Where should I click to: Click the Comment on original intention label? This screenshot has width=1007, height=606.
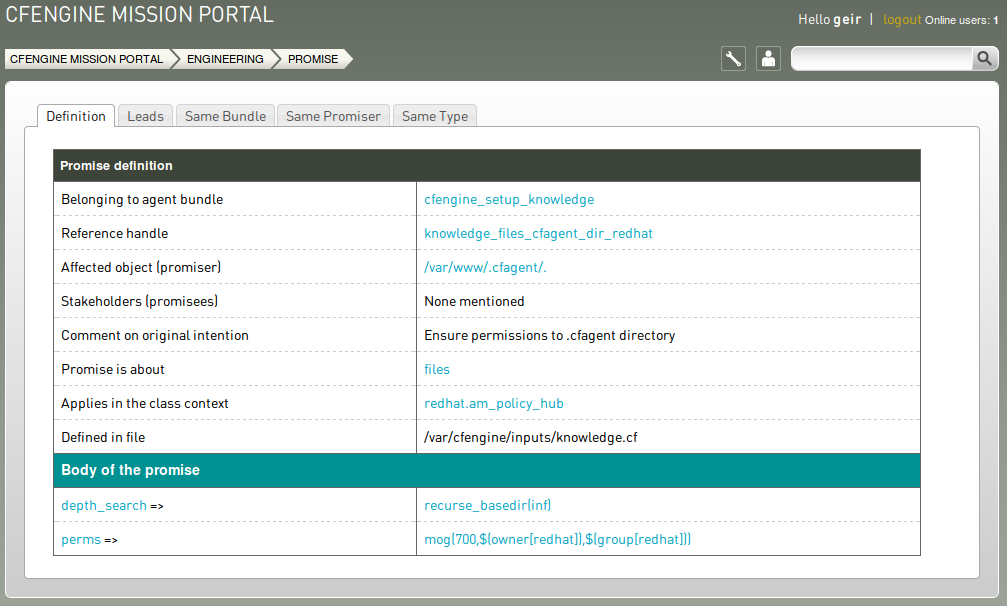click(x=155, y=336)
